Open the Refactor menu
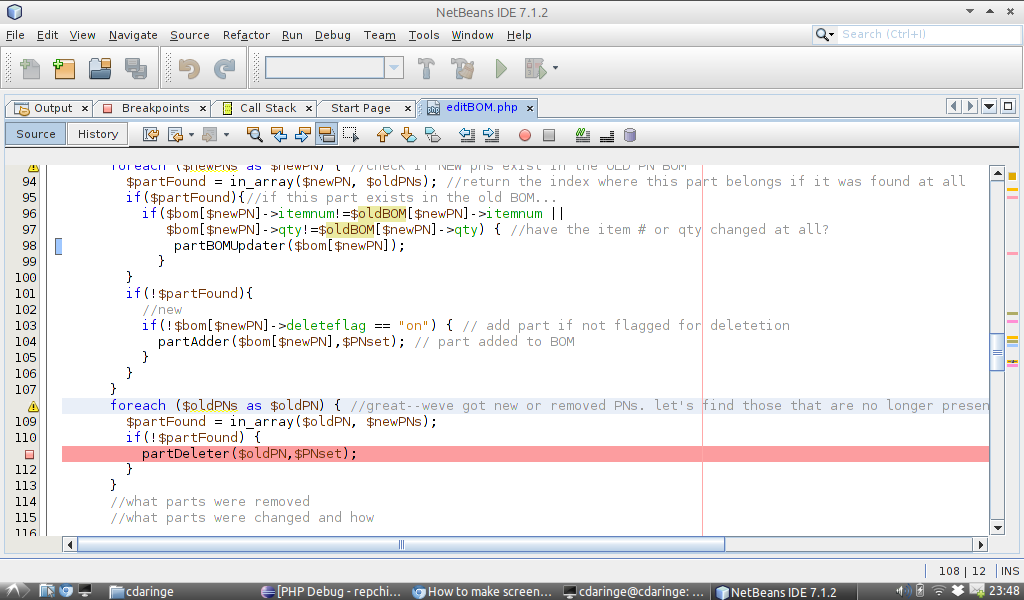Image resolution: width=1024 pixels, height=600 pixels. (x=246, y=35)
